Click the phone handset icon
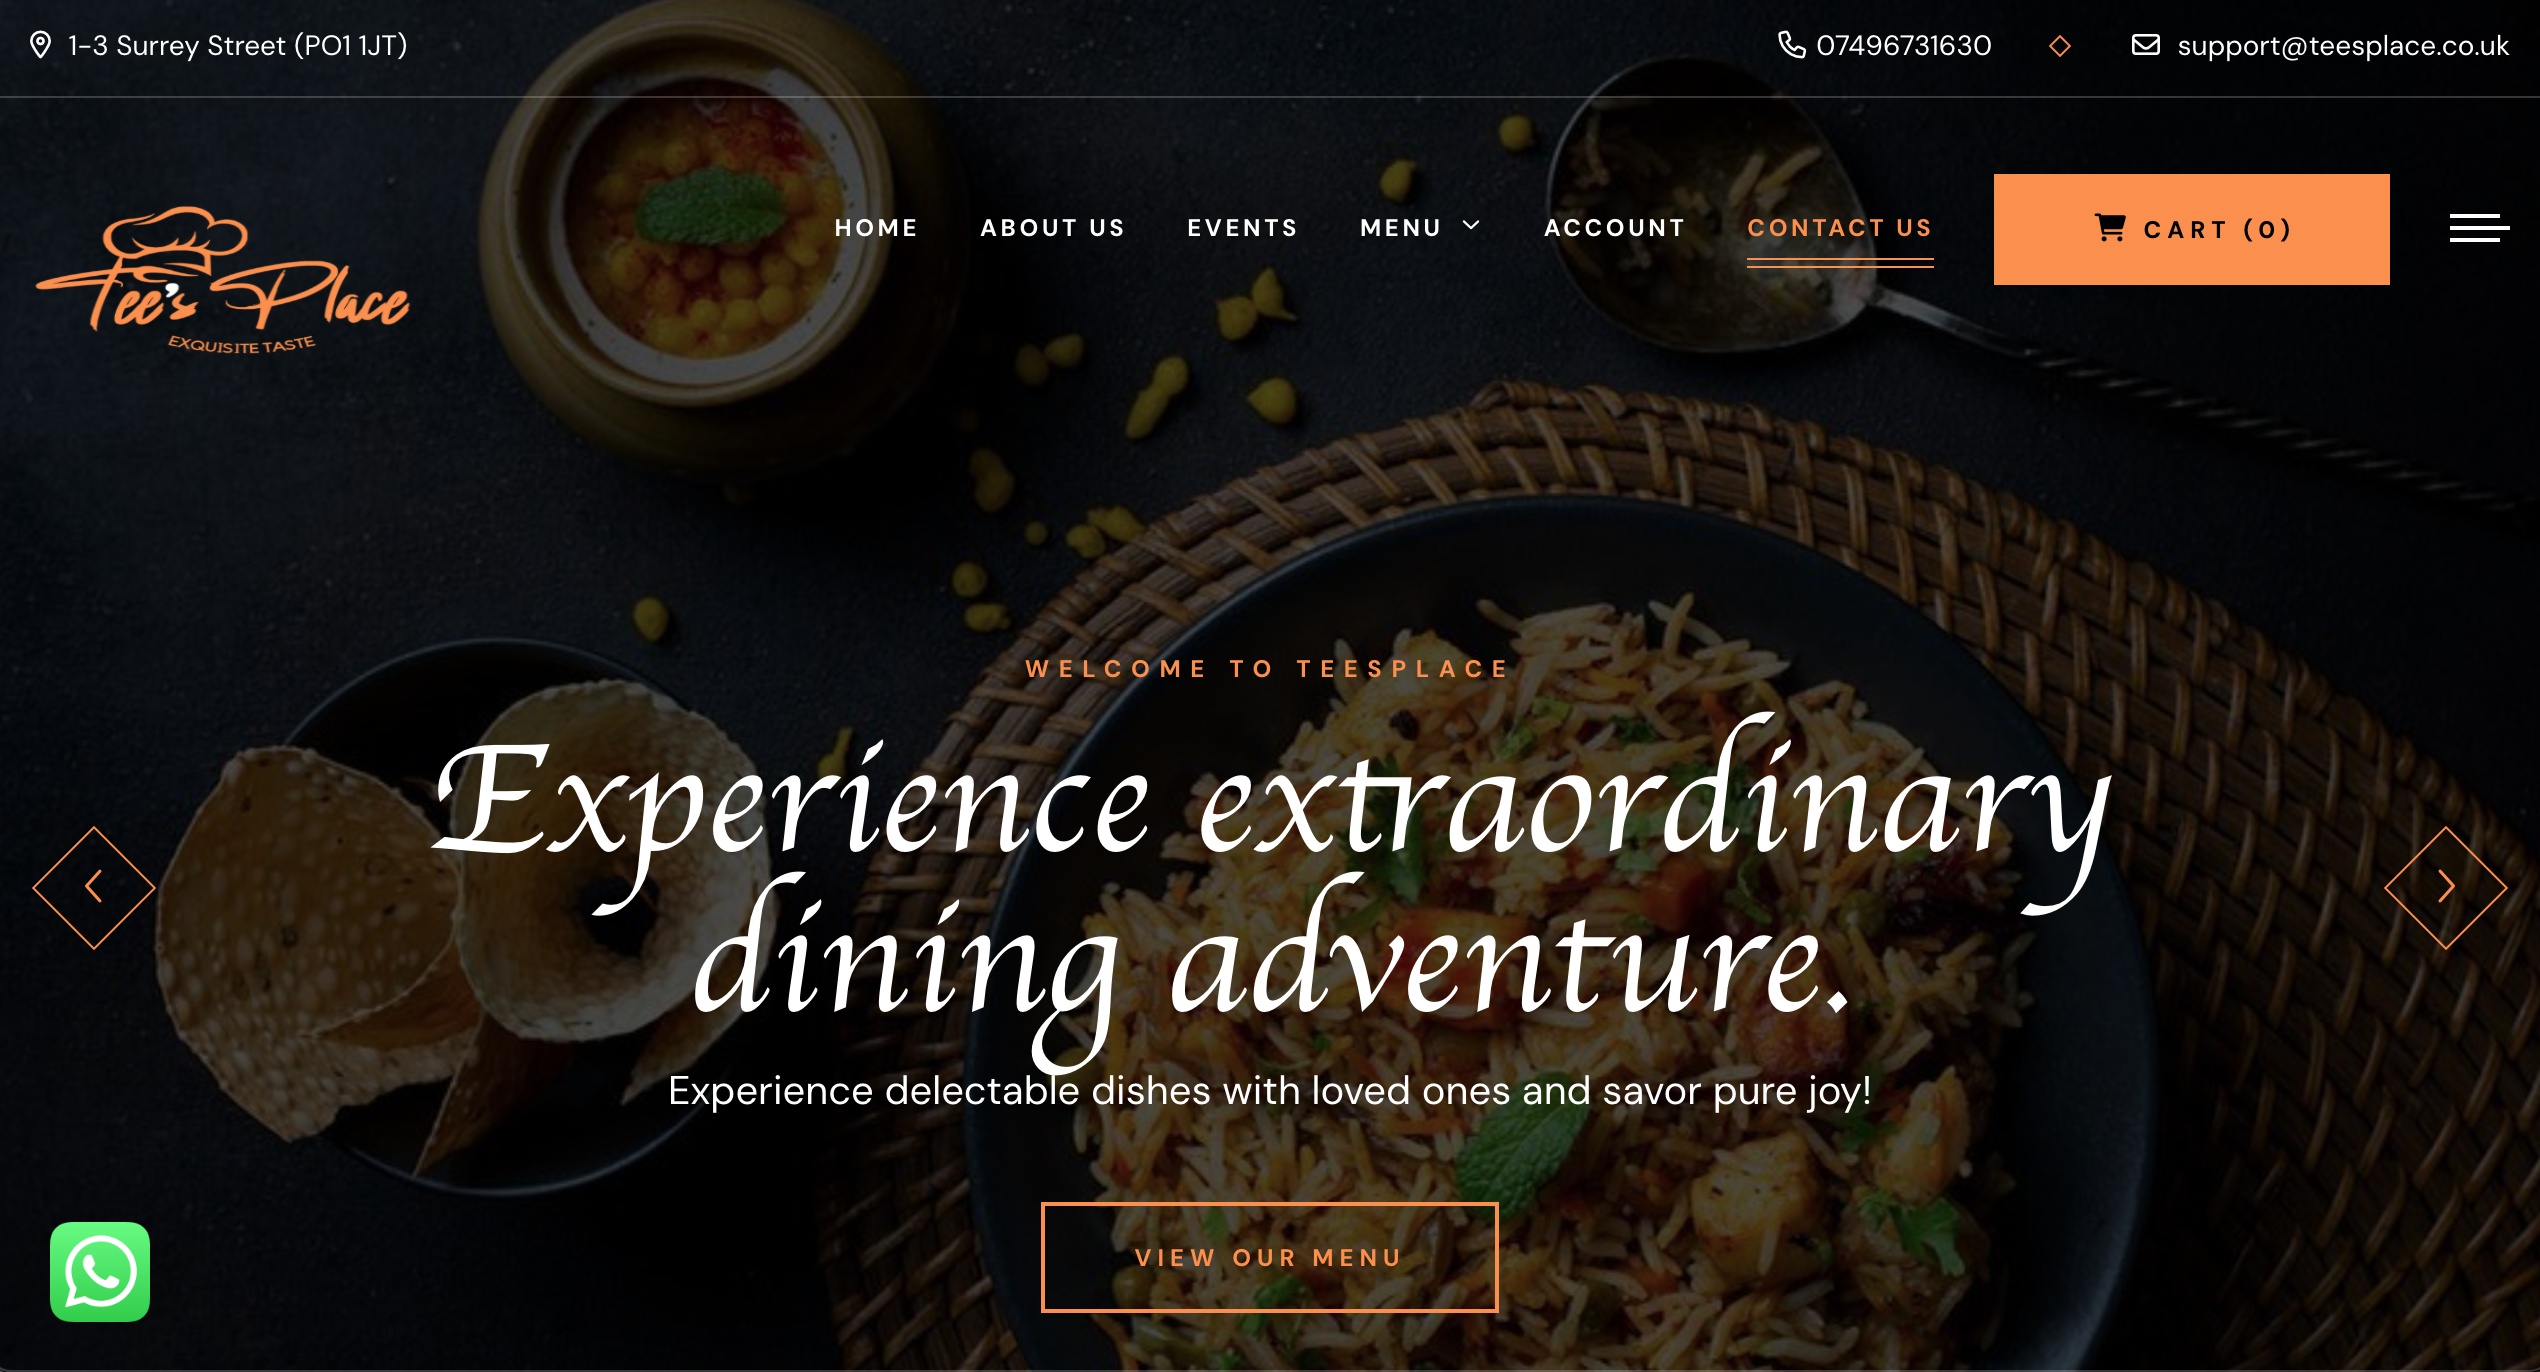 1791,45
